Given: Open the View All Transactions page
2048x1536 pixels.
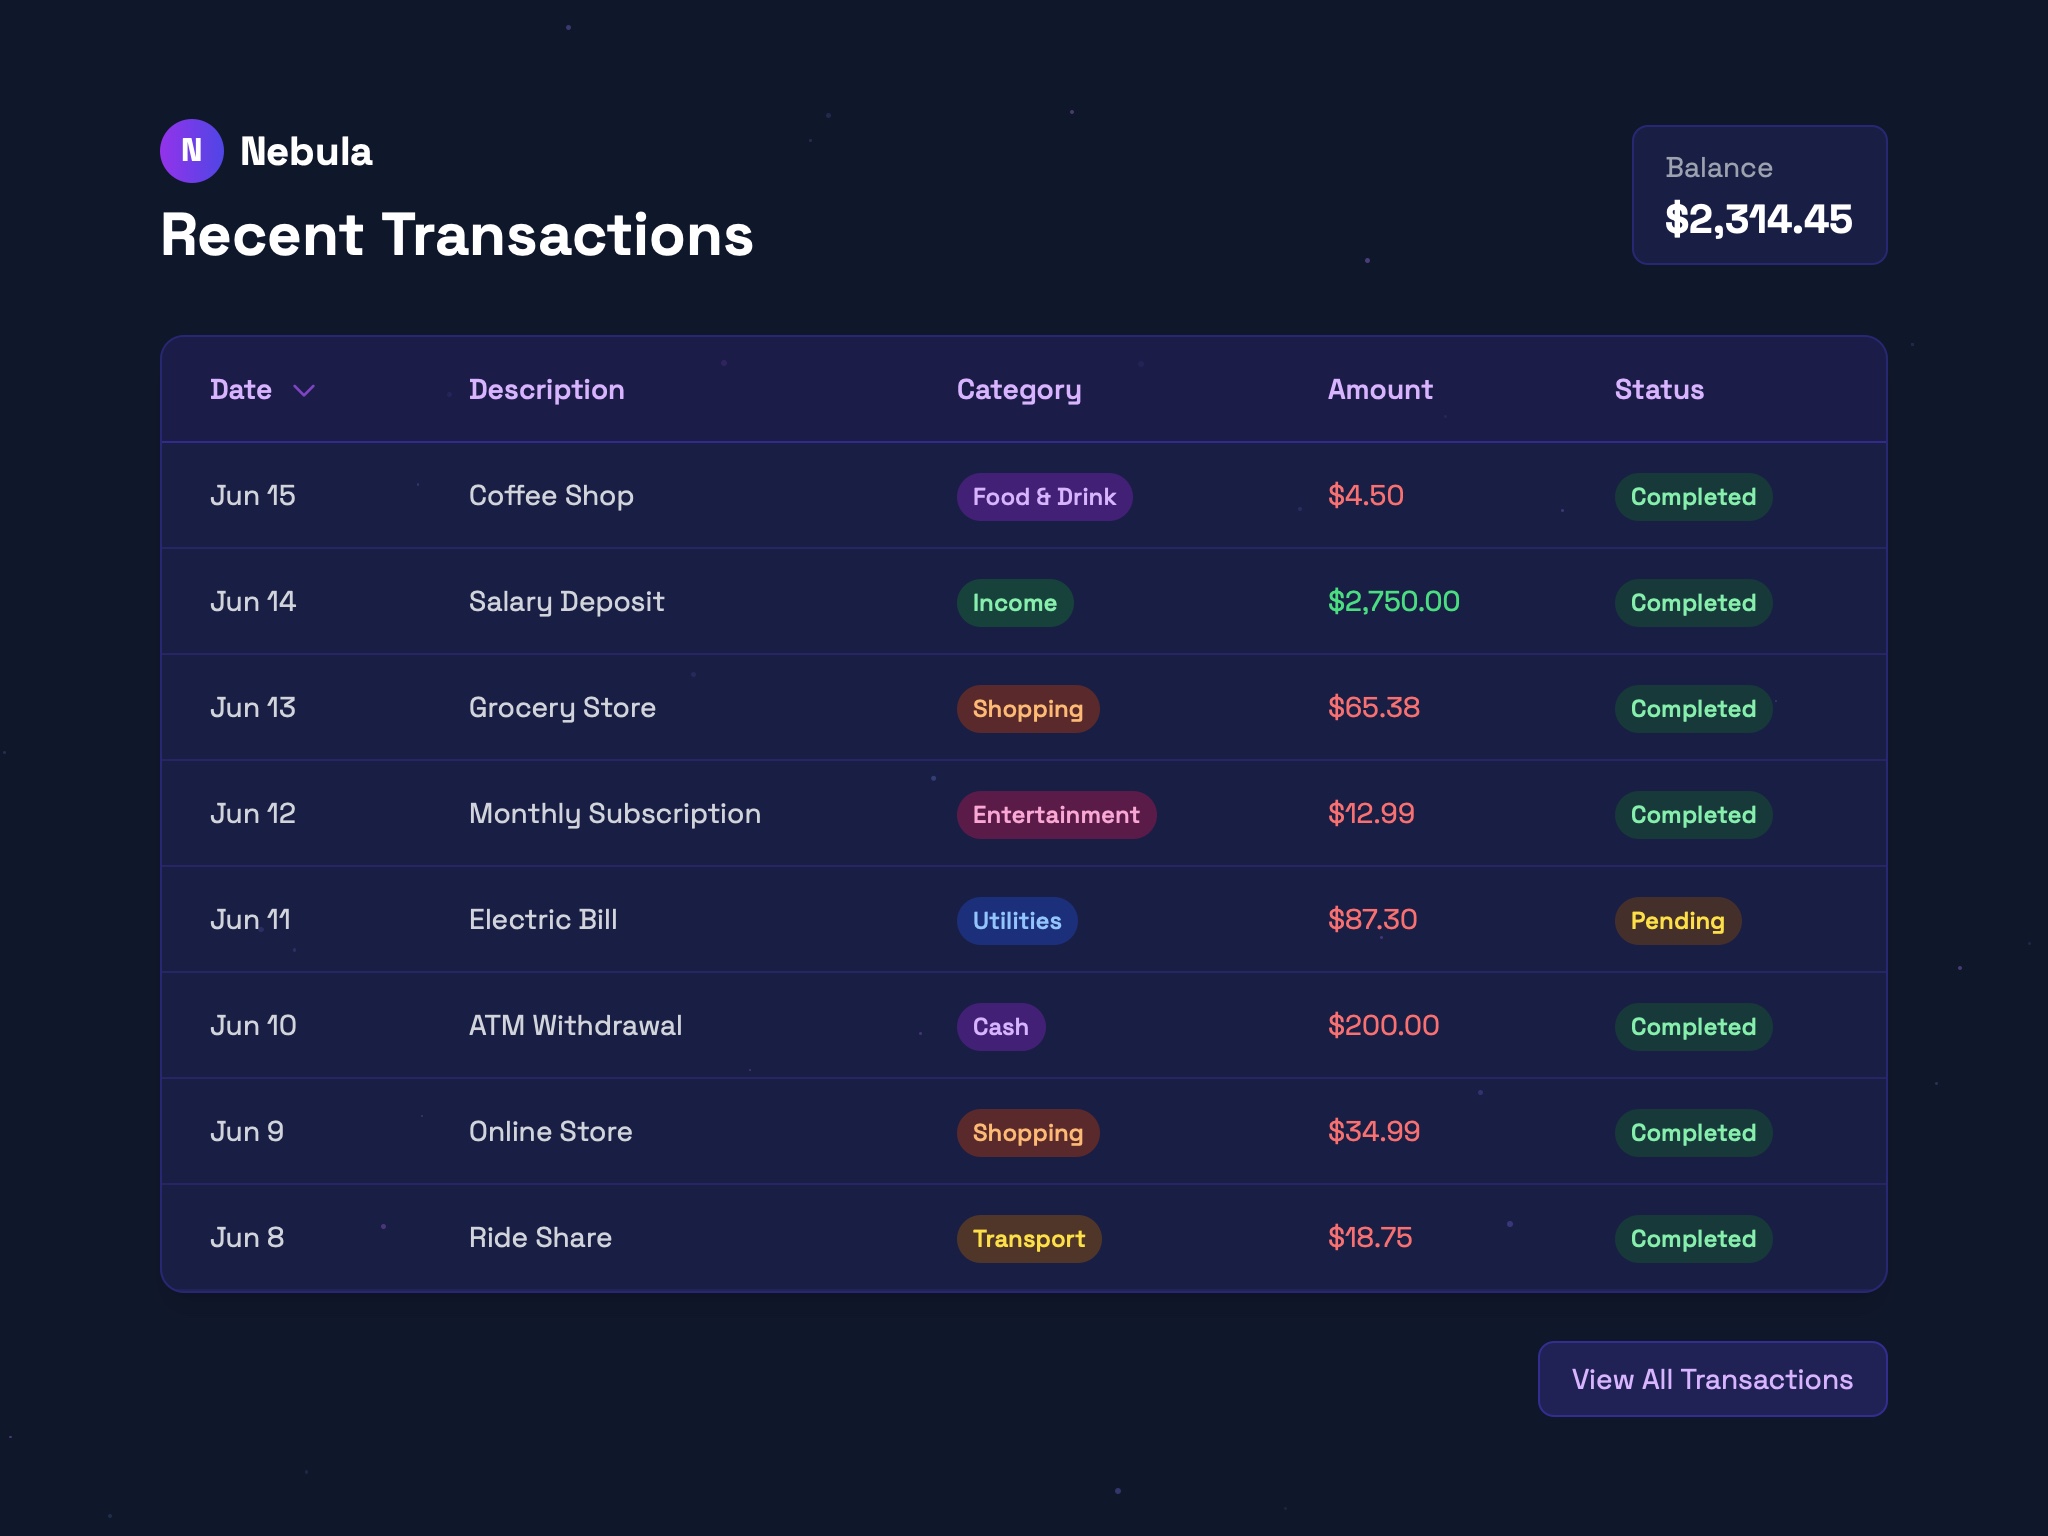Looking at the screenshot, I should pos(1711,1378).
